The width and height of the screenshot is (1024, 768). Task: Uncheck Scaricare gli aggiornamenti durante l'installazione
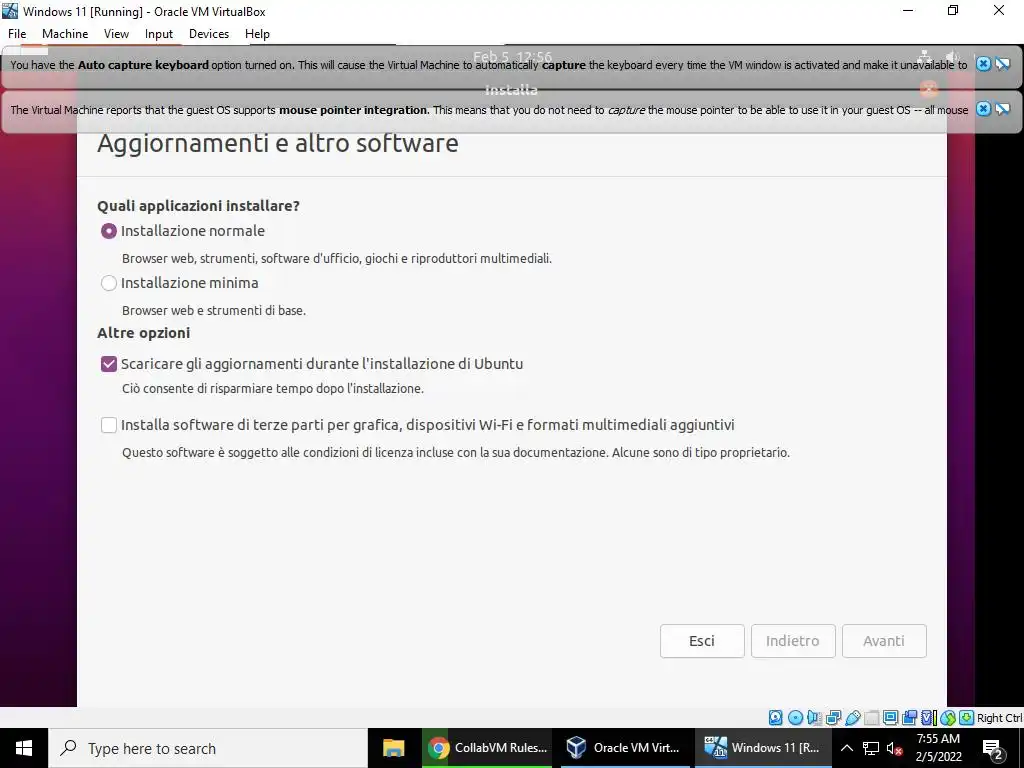pyautogui.click(x=109, y=364)
